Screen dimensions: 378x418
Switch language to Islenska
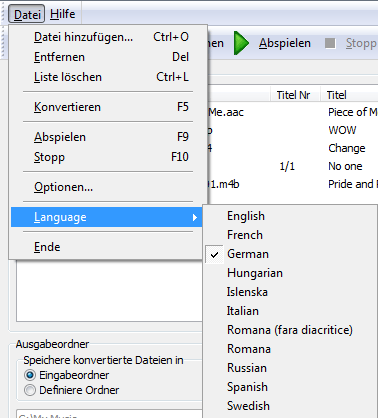point(290,292)
